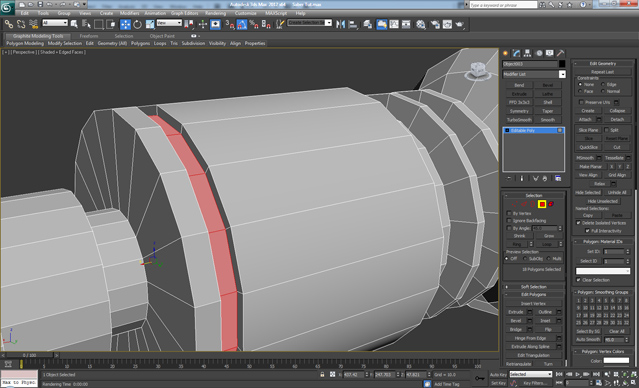
Task: Switch to Freeform ribbon tab
Action: (x=89, y=36)
